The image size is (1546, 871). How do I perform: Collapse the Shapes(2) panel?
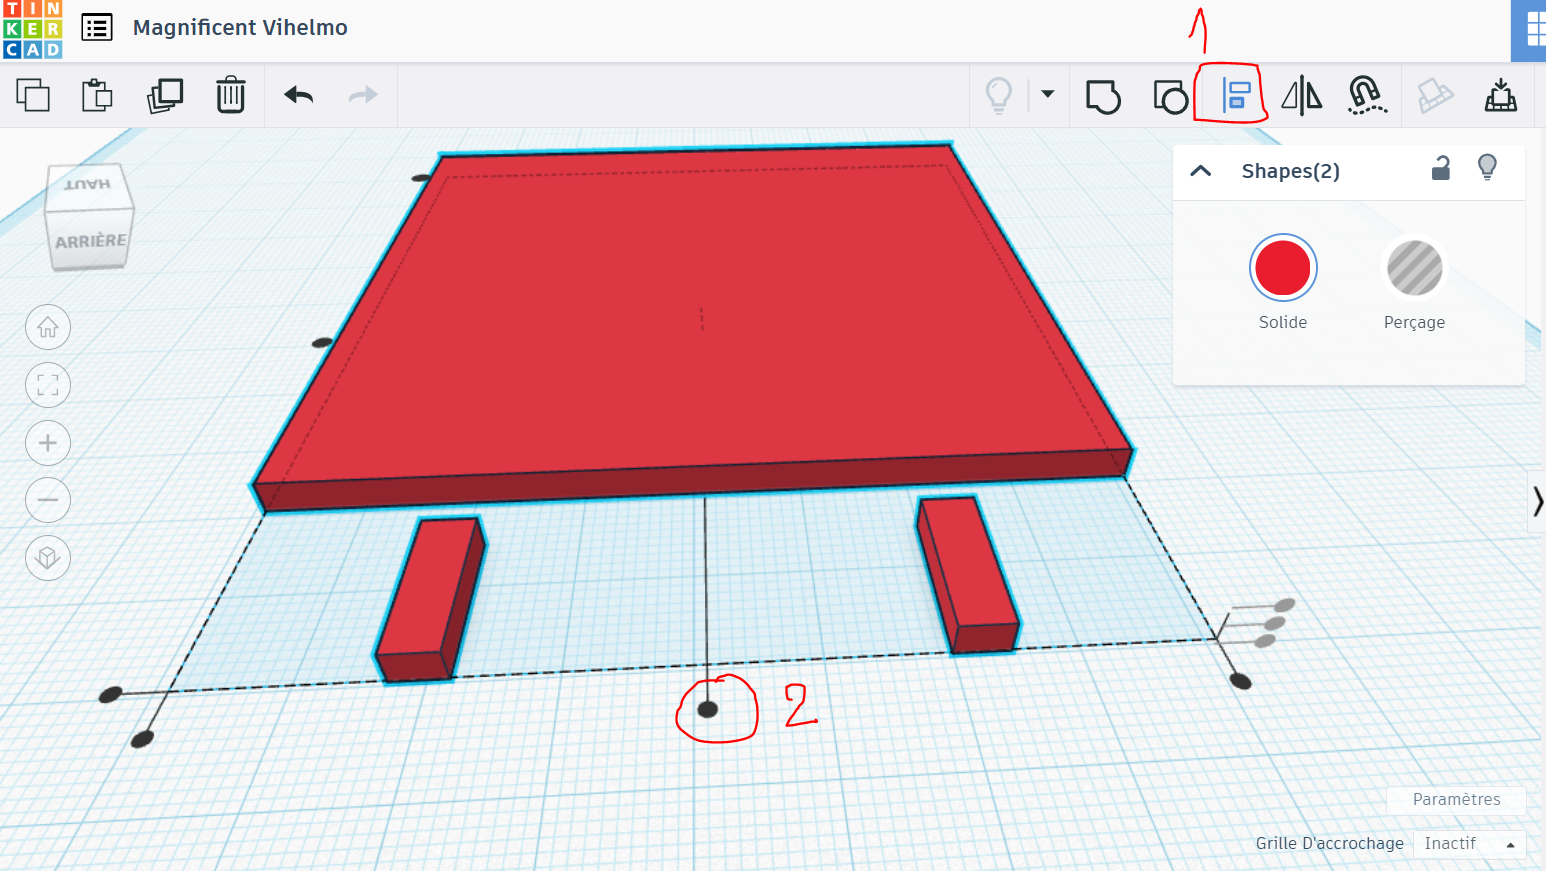(x=1201, y=171)
